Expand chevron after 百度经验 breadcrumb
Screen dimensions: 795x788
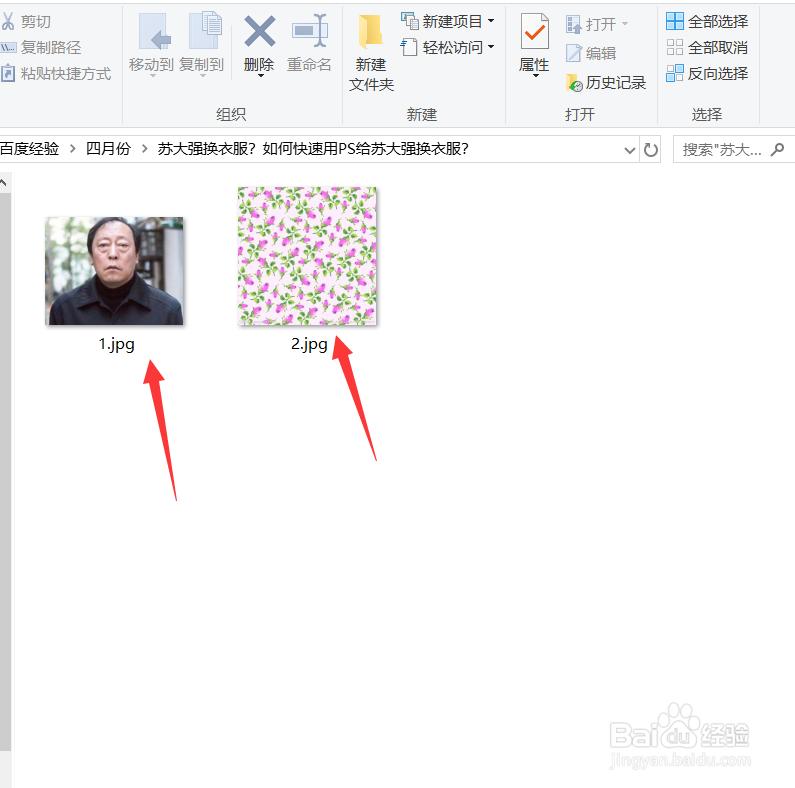click(73, 149)
